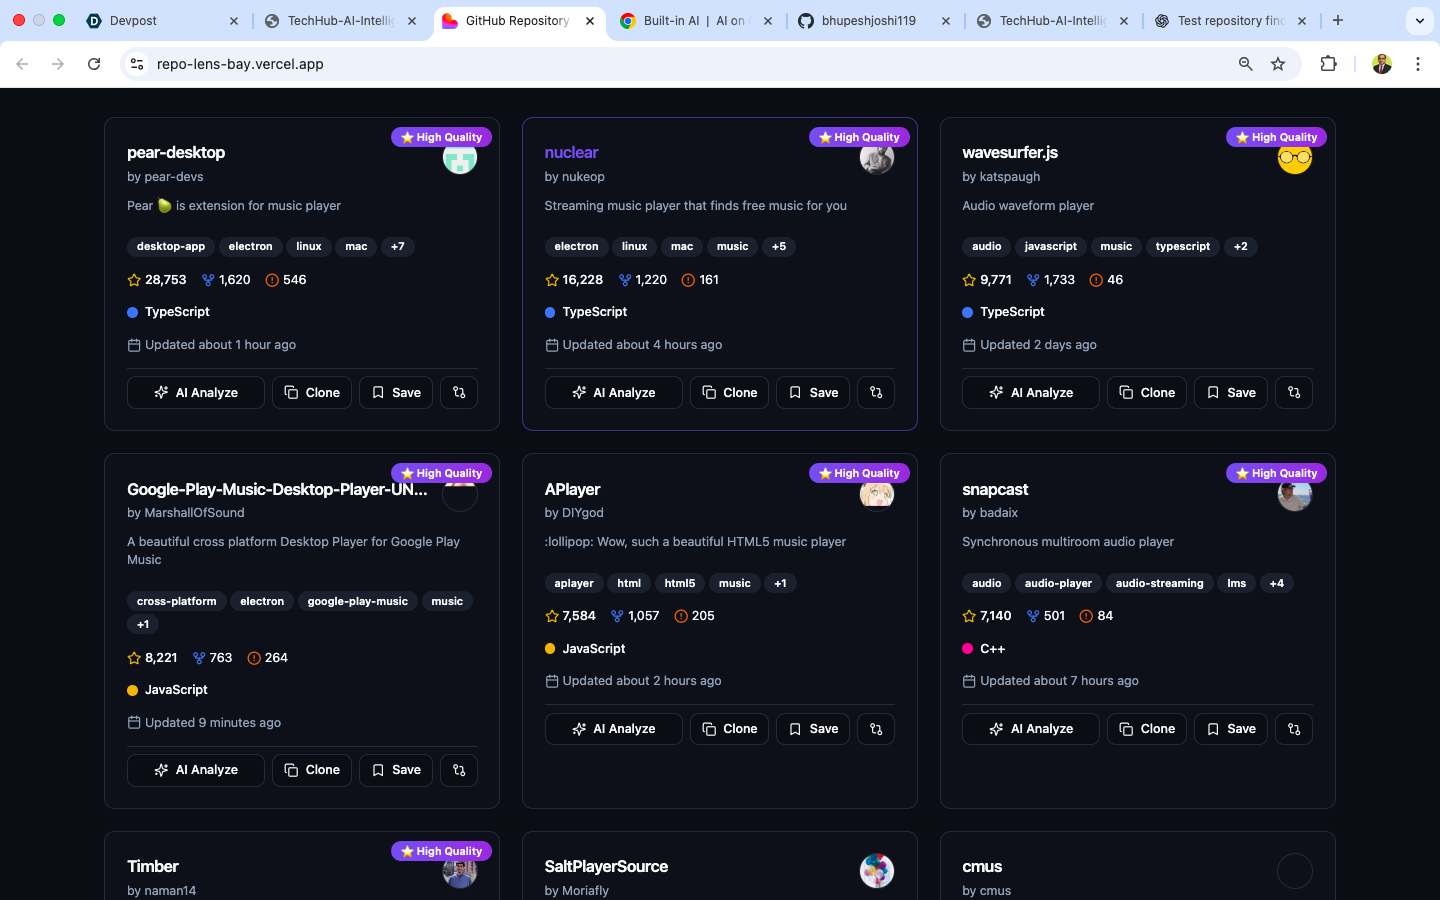Open the Chrome three-dot menu

[x=1418, y=64]
